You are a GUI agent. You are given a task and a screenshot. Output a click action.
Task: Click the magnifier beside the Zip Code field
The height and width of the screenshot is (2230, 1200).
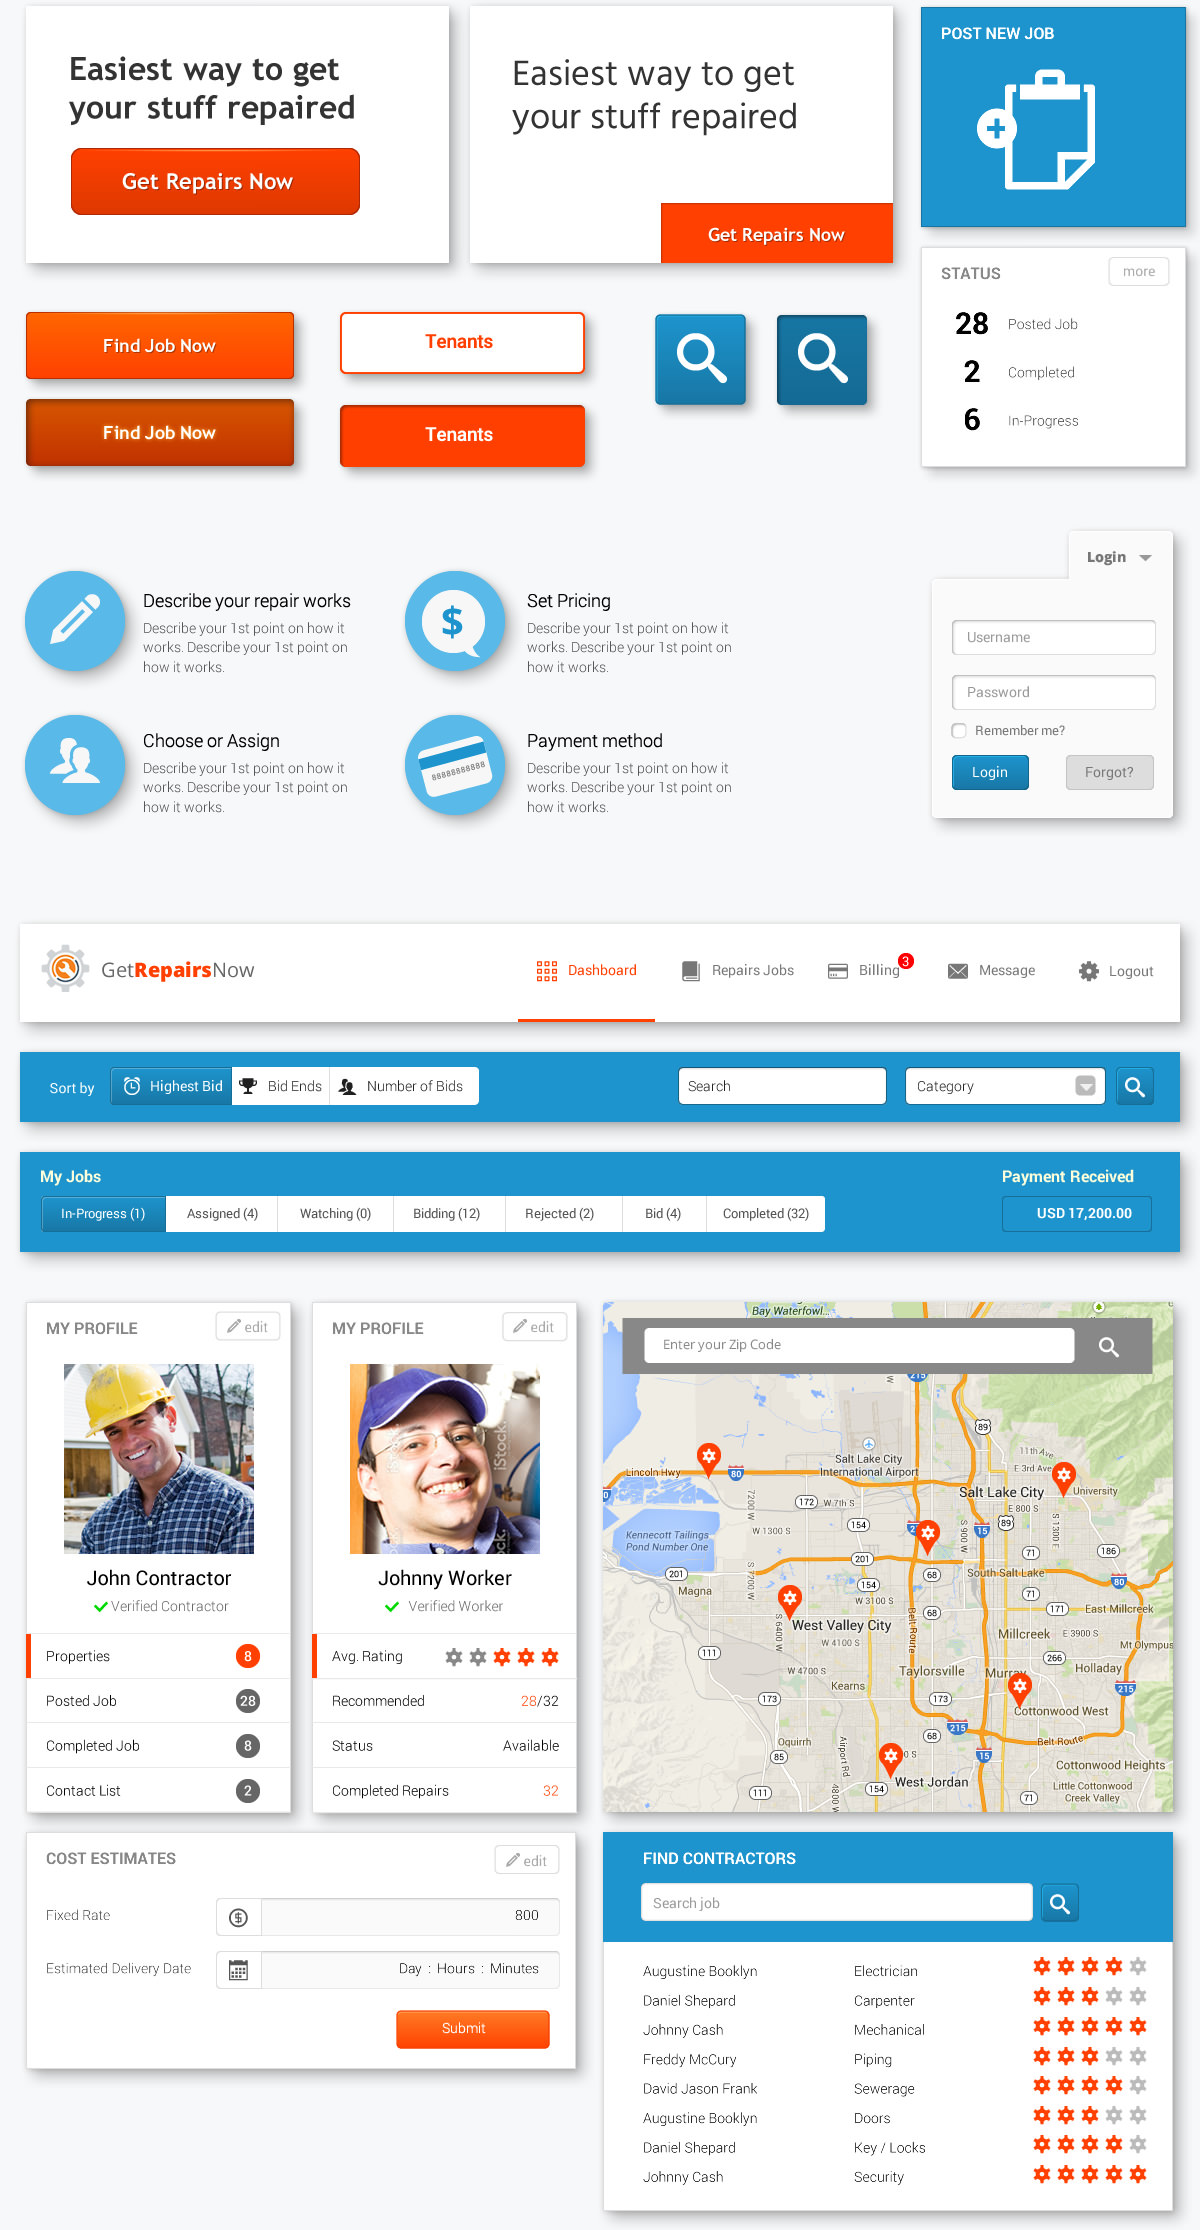point(1108,1347)
